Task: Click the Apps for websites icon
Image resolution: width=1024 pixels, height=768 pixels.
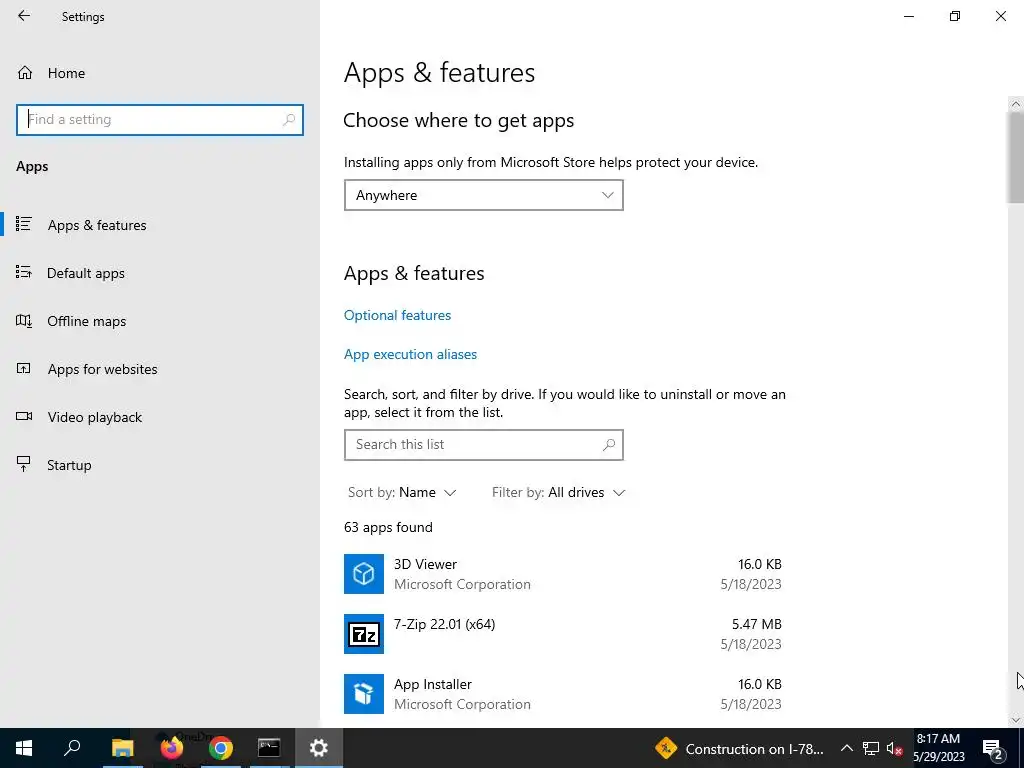Action: pyautogui.click(x=24, y=368)
